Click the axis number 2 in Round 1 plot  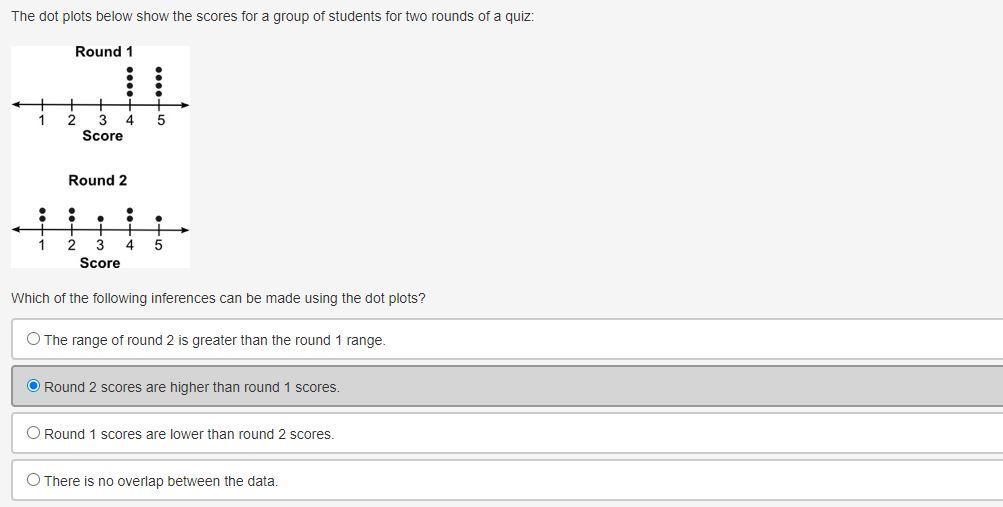click(71, 120)
